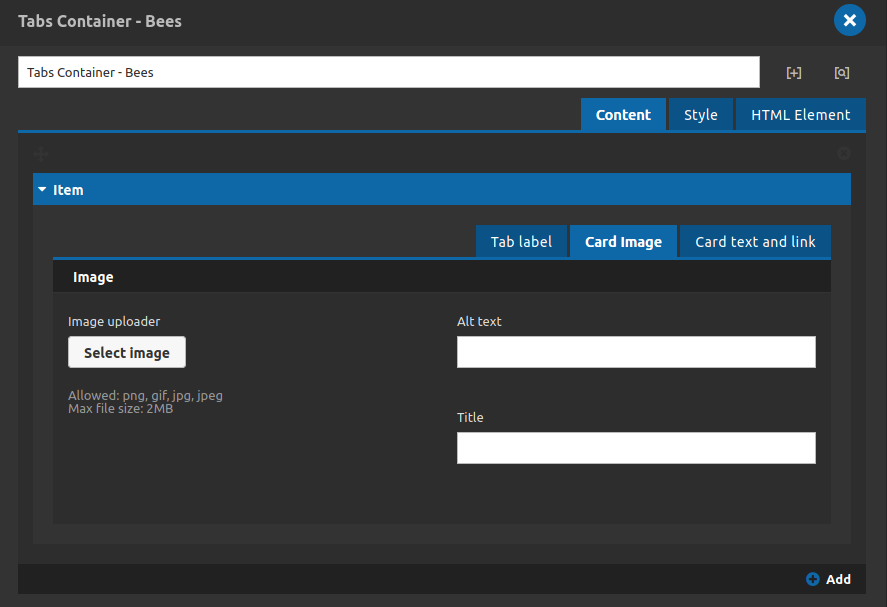This screenshot has width=887, height=607.
Task: Open the Card text and link tab
Action: pyautogui.click(x=755, y=242)
